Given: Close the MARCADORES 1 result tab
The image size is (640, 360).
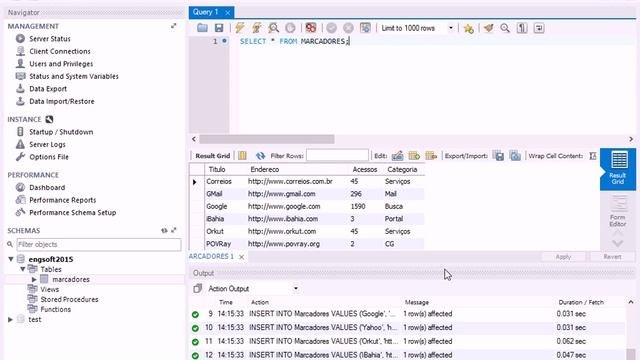Looking at the screenshot, I should (x=242, y=257).
